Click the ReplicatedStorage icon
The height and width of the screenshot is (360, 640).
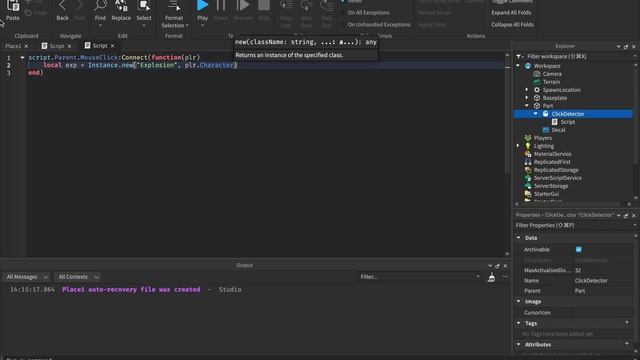pos(528,170)
